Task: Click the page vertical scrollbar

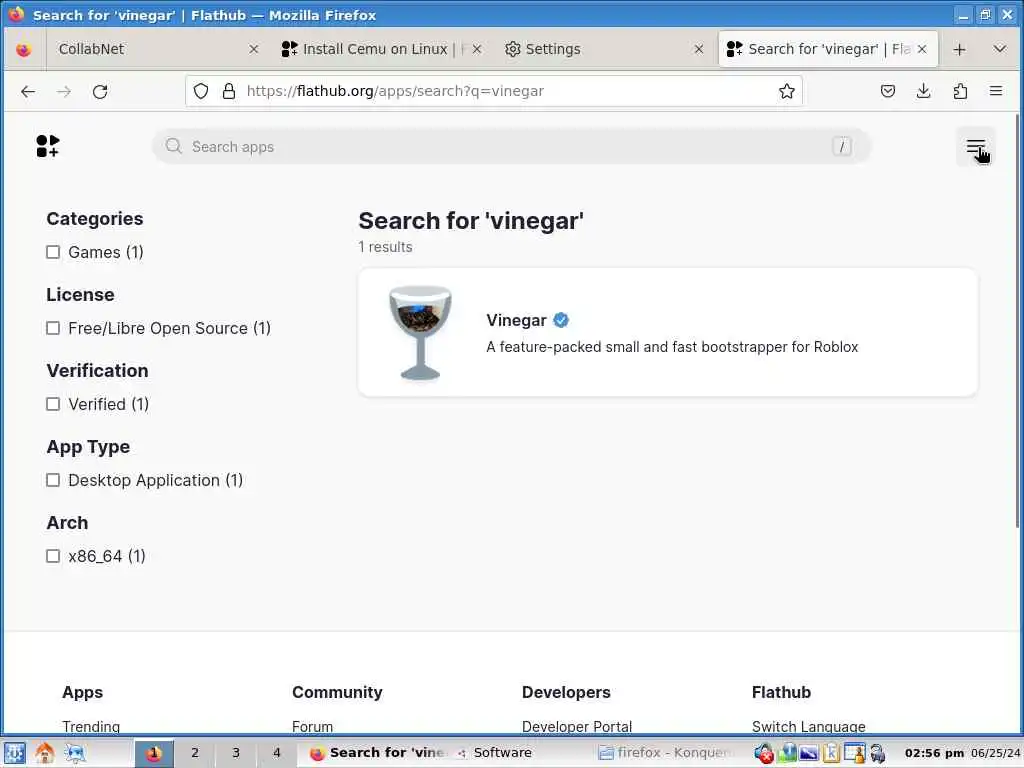Action: coord(1017,320)
